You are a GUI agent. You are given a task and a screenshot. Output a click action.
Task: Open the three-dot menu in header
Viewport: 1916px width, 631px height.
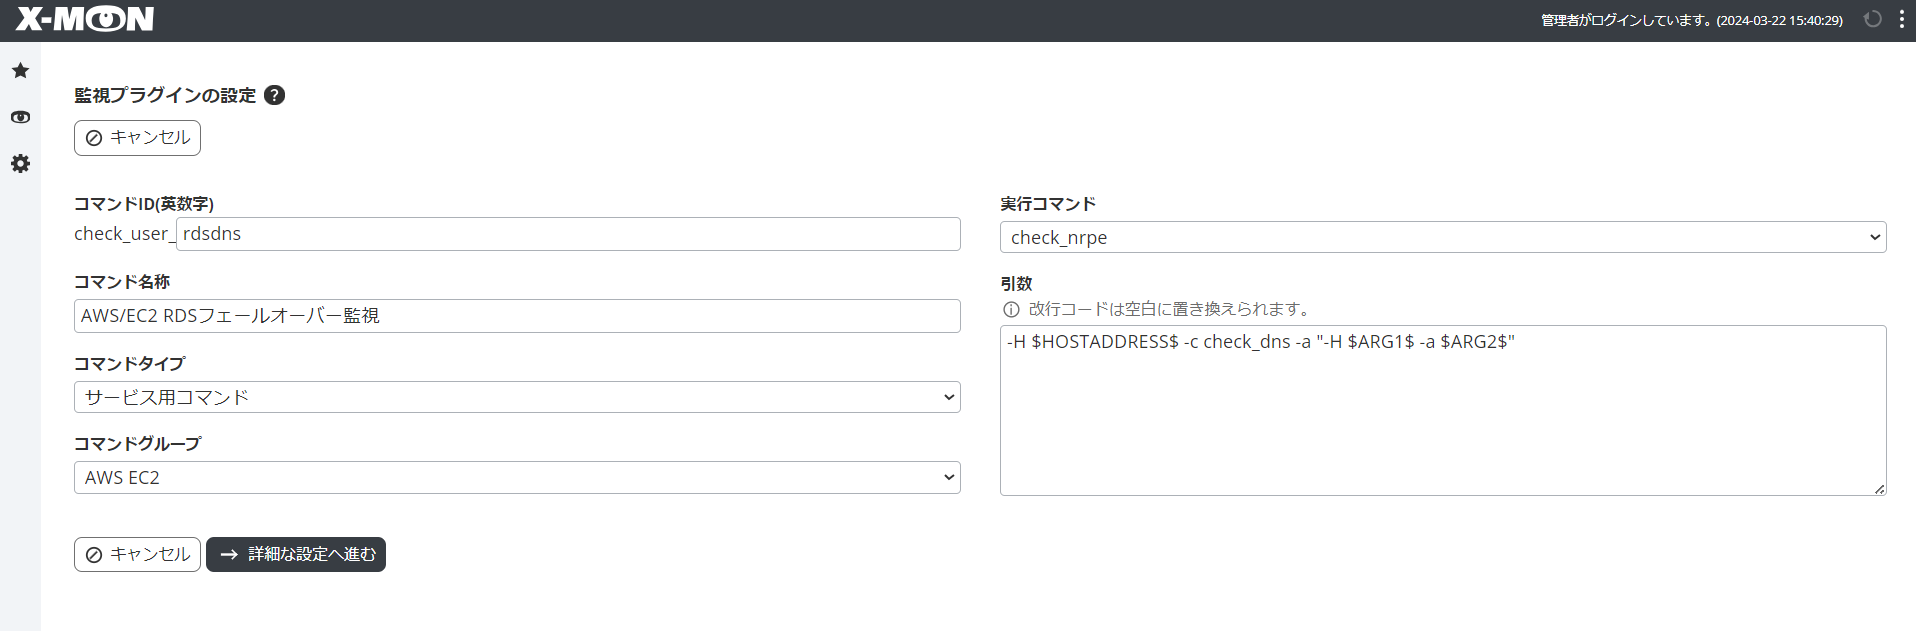pyautogui.click(x=1901, y=20)
